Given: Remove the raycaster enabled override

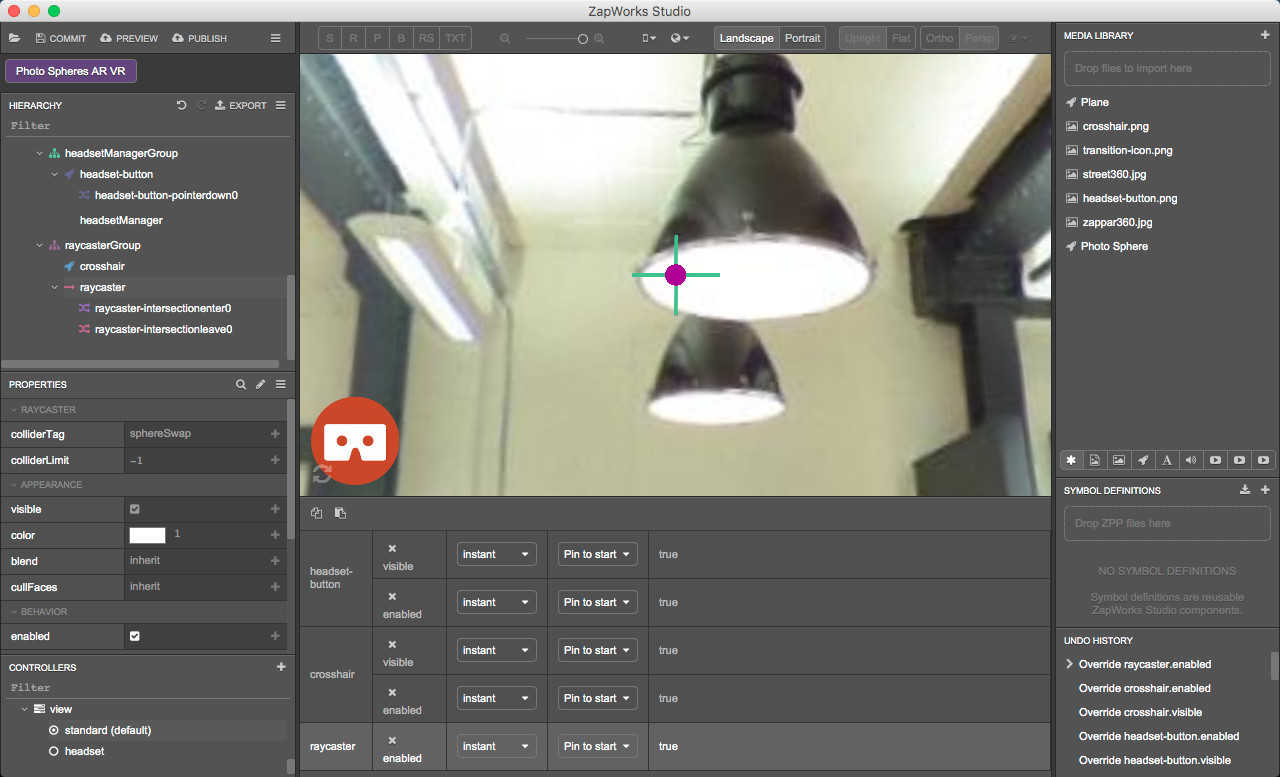Looking at the screenshot, I should pyautogui.click(x=392, y=740).
